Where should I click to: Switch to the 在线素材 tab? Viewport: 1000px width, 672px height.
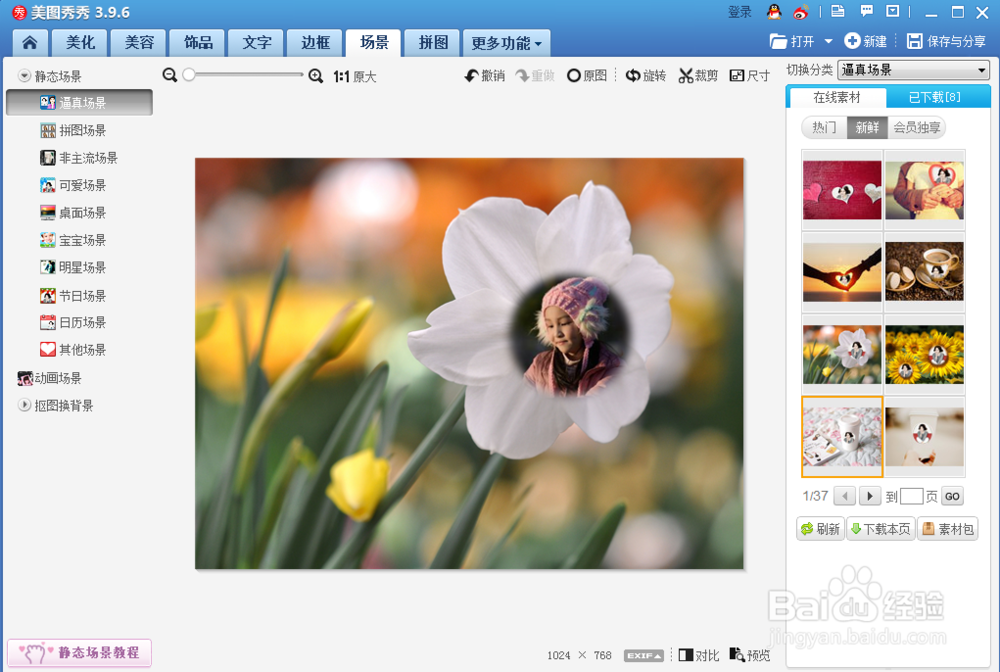tap(837, 98)
